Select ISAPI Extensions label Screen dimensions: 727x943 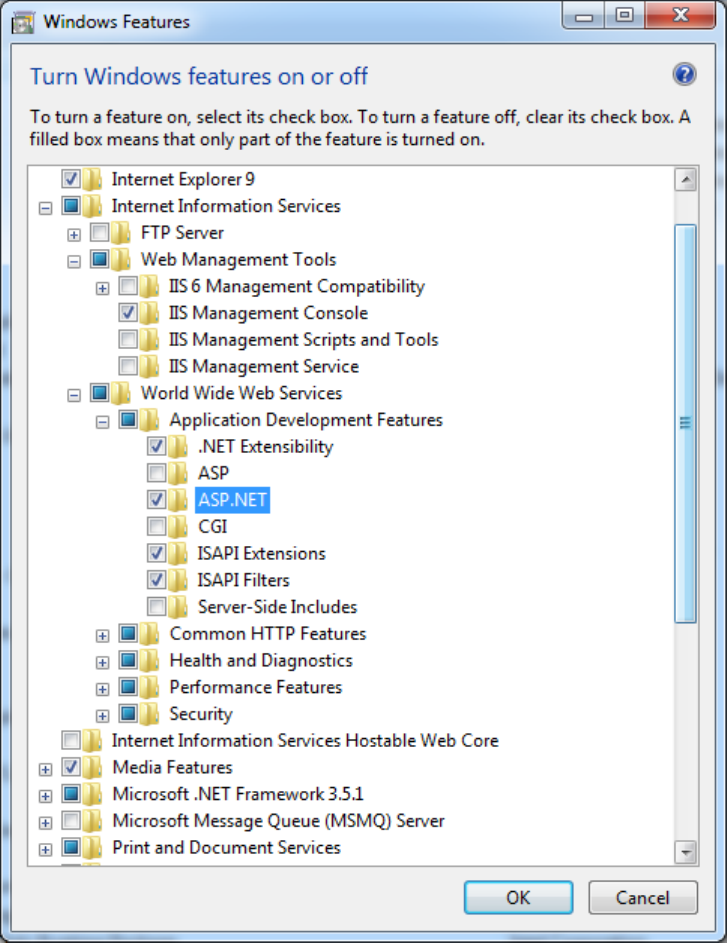click(262, 553)
